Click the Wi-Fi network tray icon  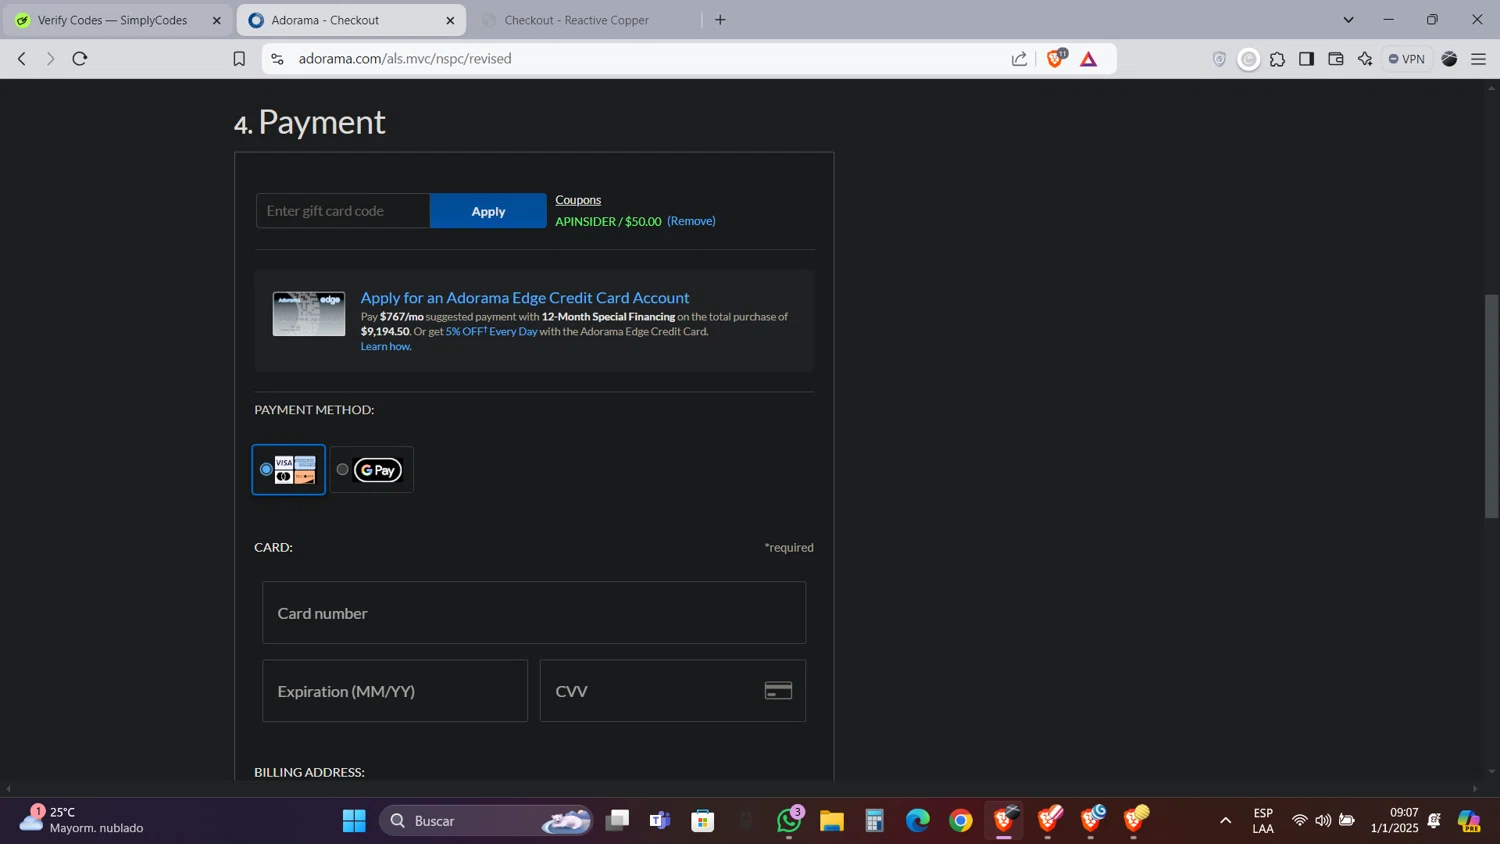click(1299, 821)
